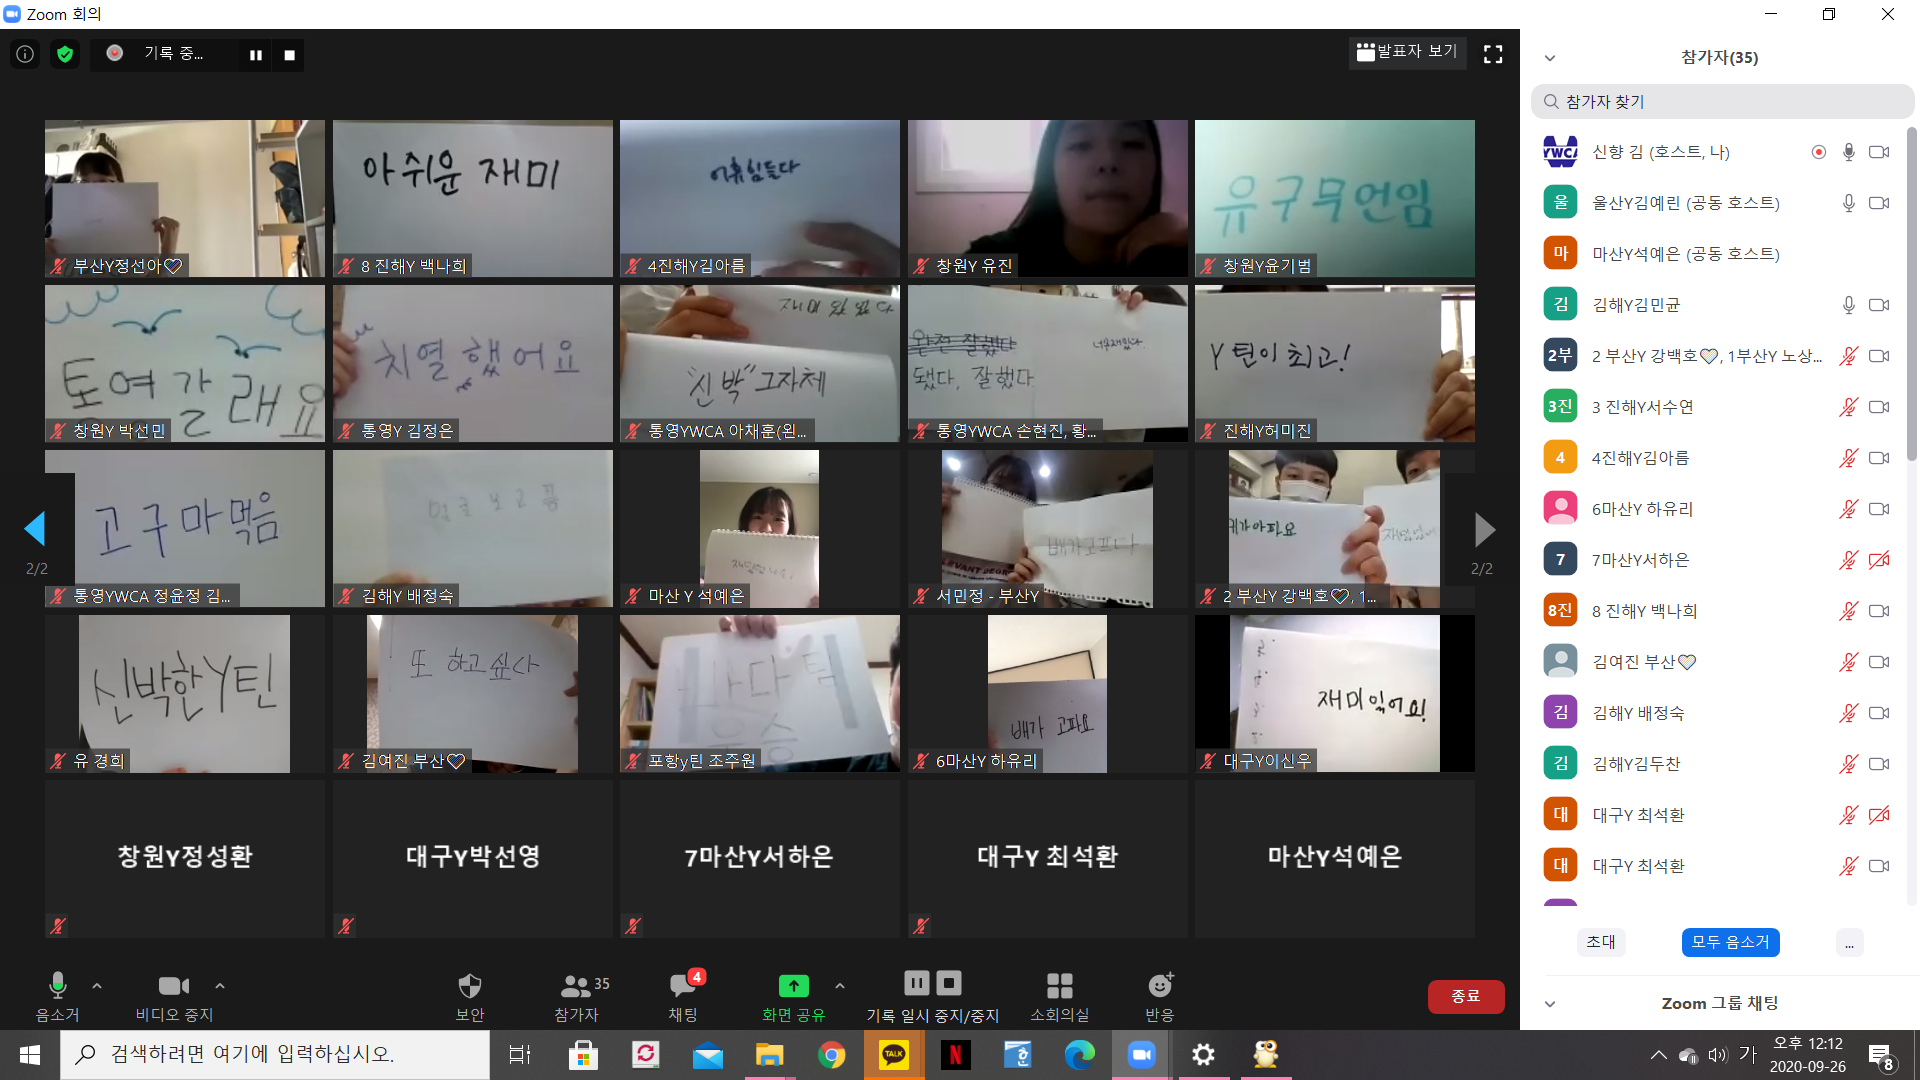
Task: Collapse the 참가자(35) panel chevron
Action: [1550, 58]
